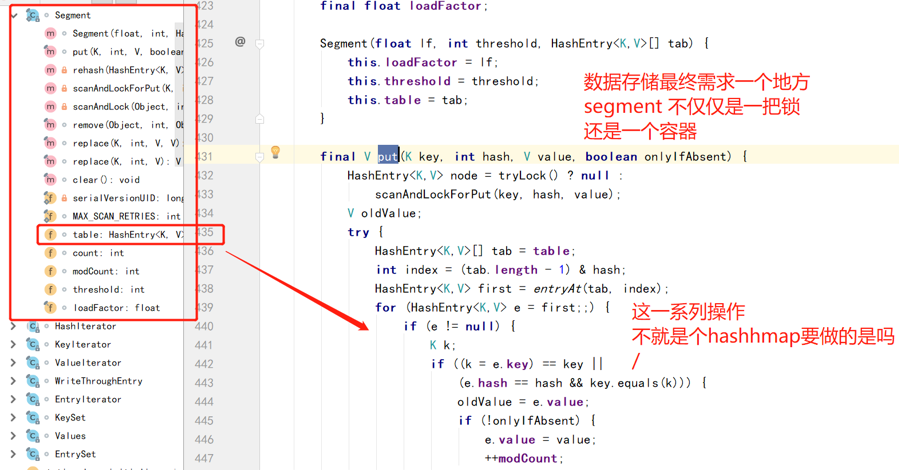The width and height of the screenshot is (899, 470).
Task: Select MAX_SCAN_RETRIES: int in structure tree
Action: coord(126,216)
